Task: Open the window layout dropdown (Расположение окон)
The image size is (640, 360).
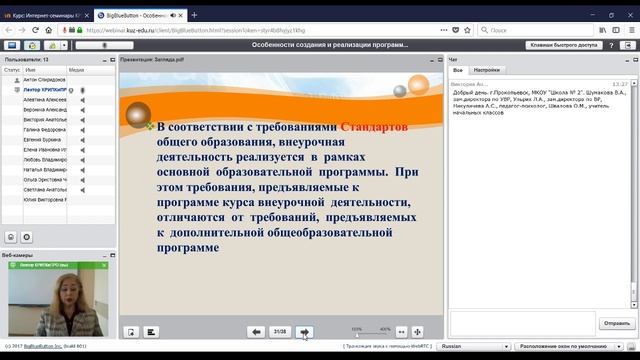Action: click(569, 347)
